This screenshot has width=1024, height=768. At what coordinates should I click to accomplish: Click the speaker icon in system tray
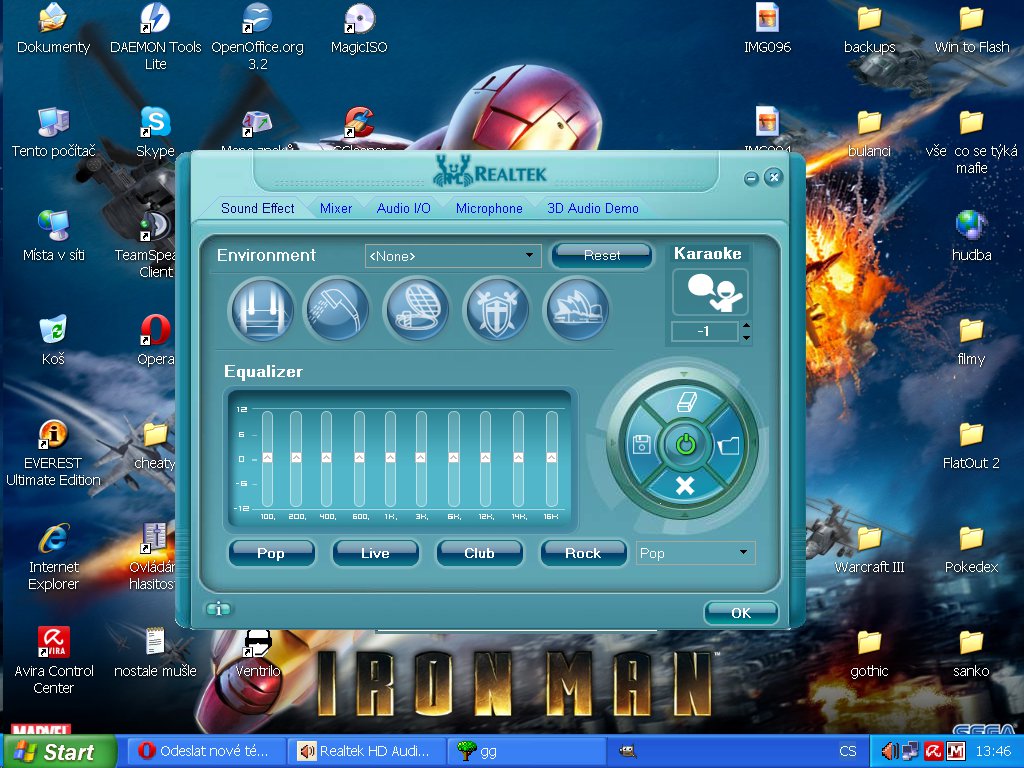pyautogui.click(x=889, y=751)
